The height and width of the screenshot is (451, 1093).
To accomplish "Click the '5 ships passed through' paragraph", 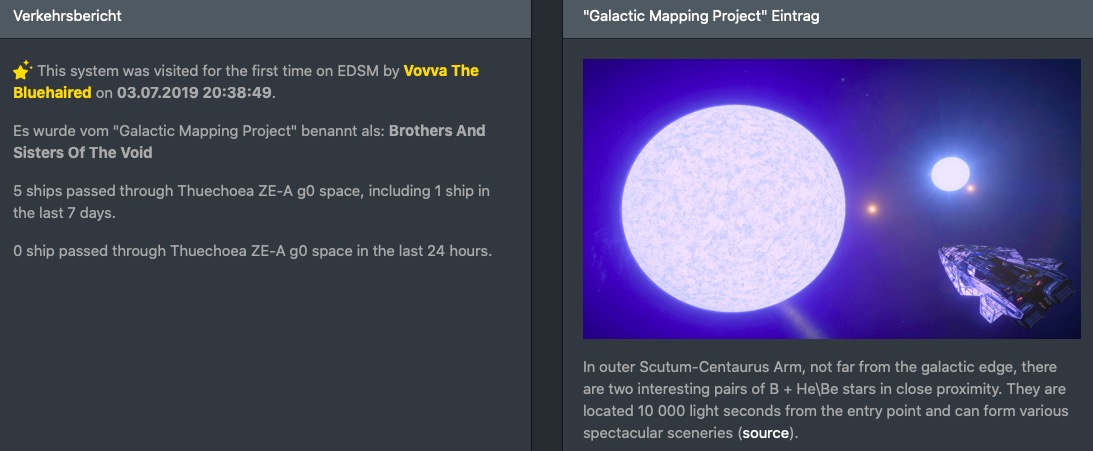I will (250, 201).
